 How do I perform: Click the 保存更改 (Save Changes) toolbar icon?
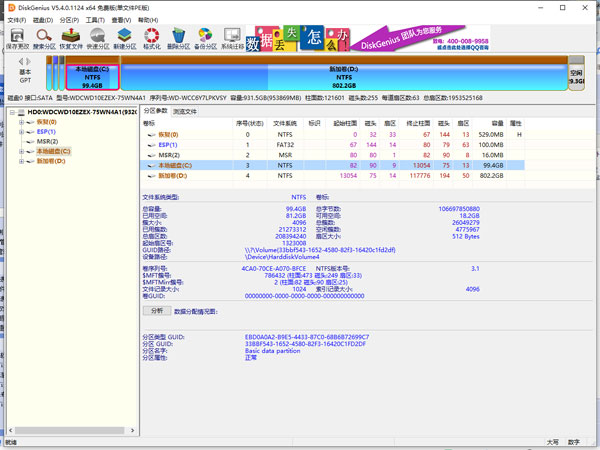[x=18, y=38]
